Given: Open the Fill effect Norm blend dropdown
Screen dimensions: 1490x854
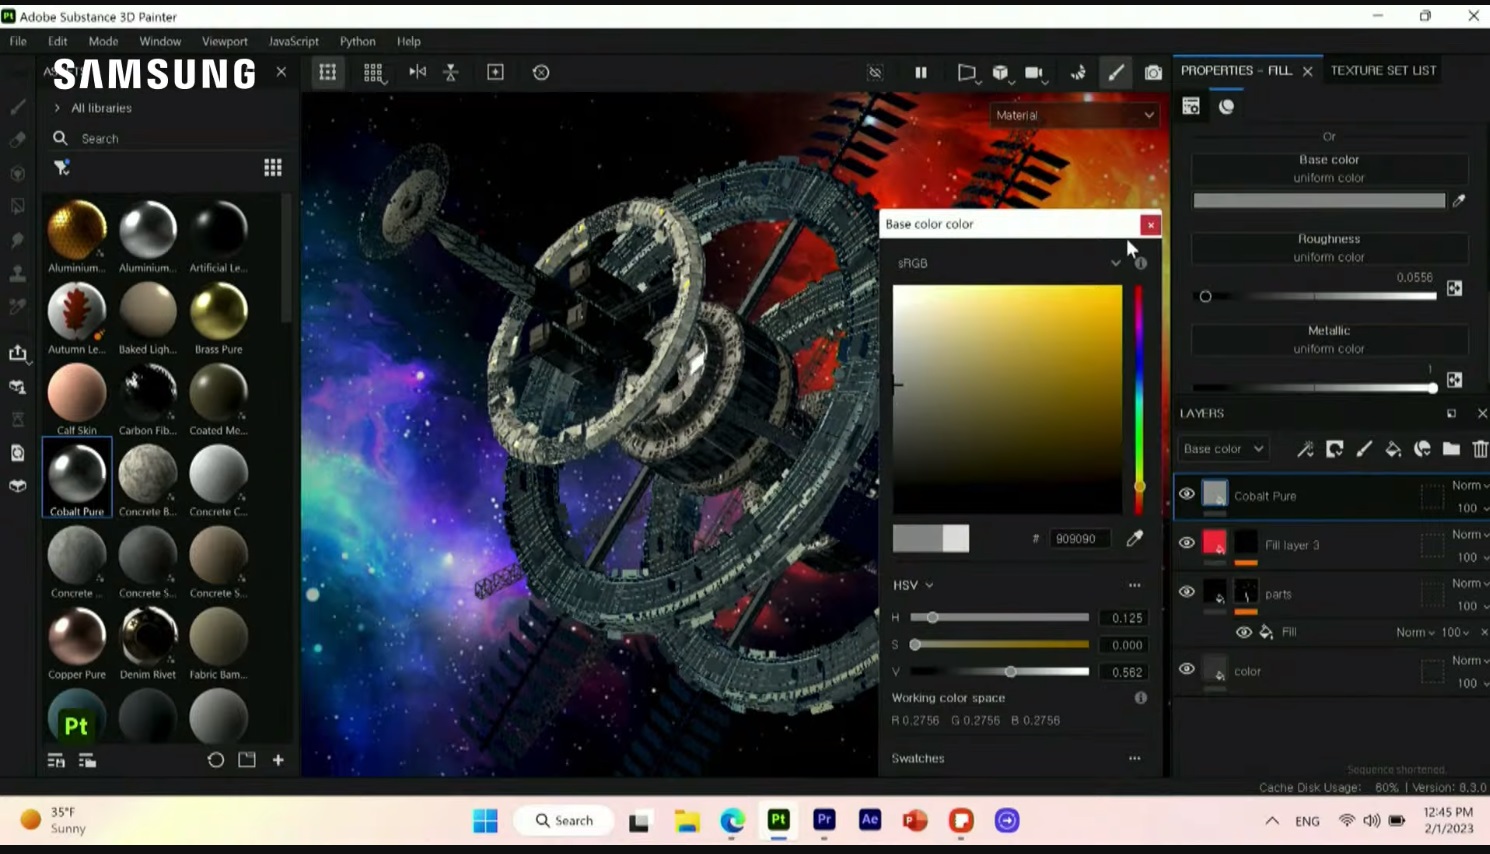Looking at the screenshot, I should coord(1416,632).
